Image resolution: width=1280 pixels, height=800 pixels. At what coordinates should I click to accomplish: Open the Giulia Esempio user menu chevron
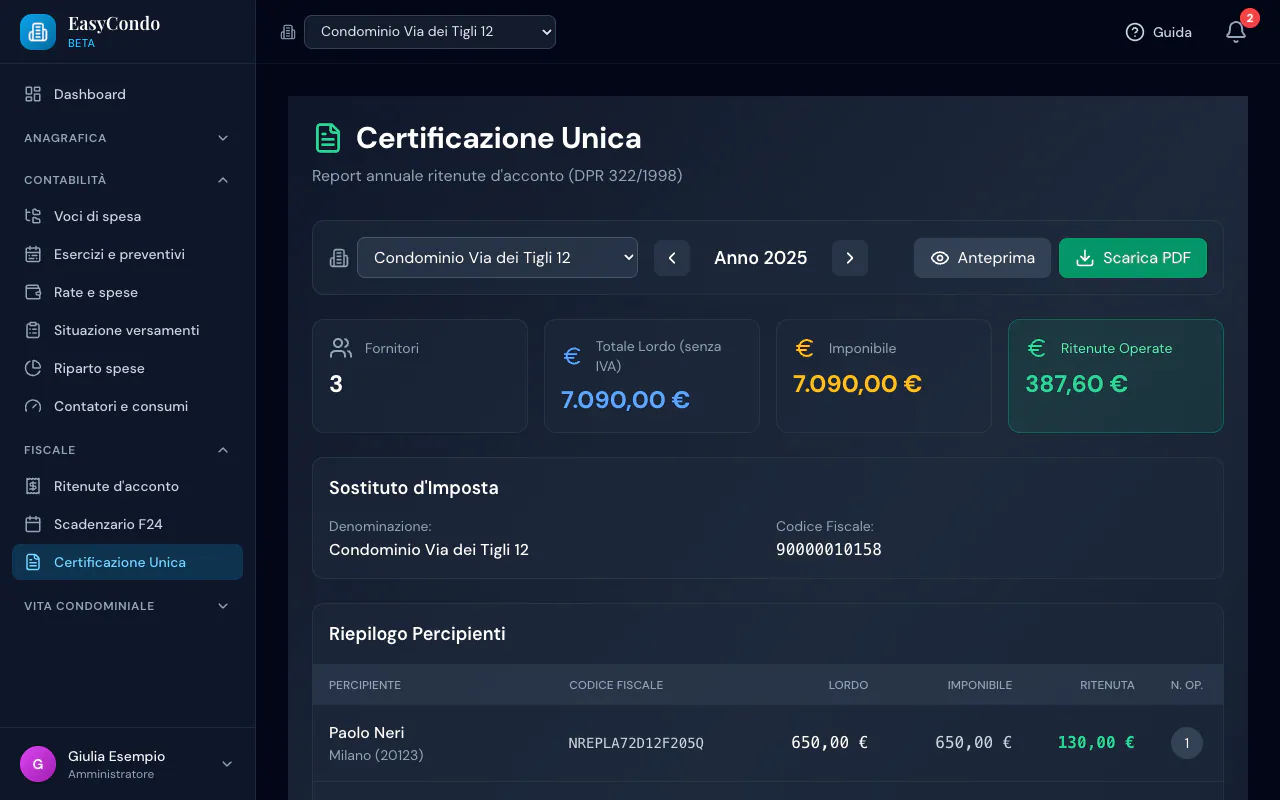(227, 764)
